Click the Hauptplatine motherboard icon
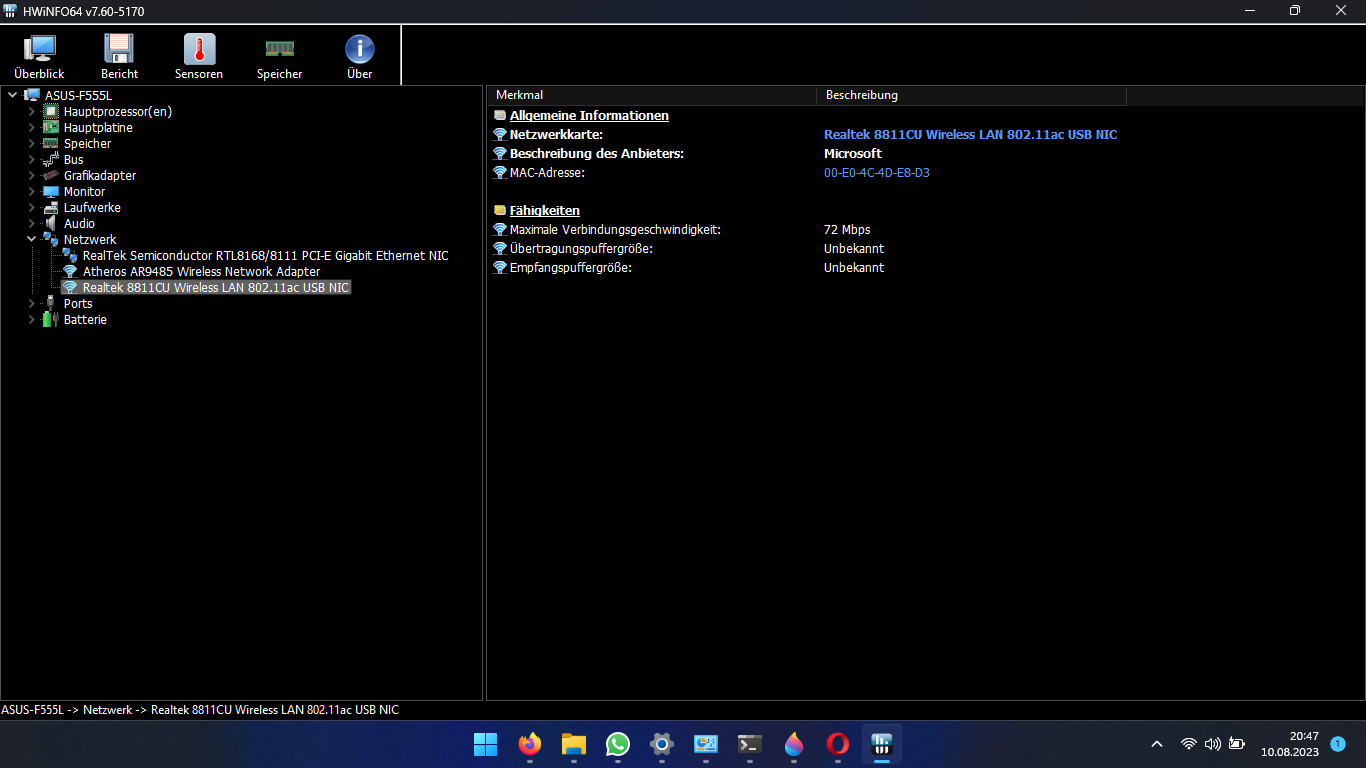 click(x=50, y=128)
